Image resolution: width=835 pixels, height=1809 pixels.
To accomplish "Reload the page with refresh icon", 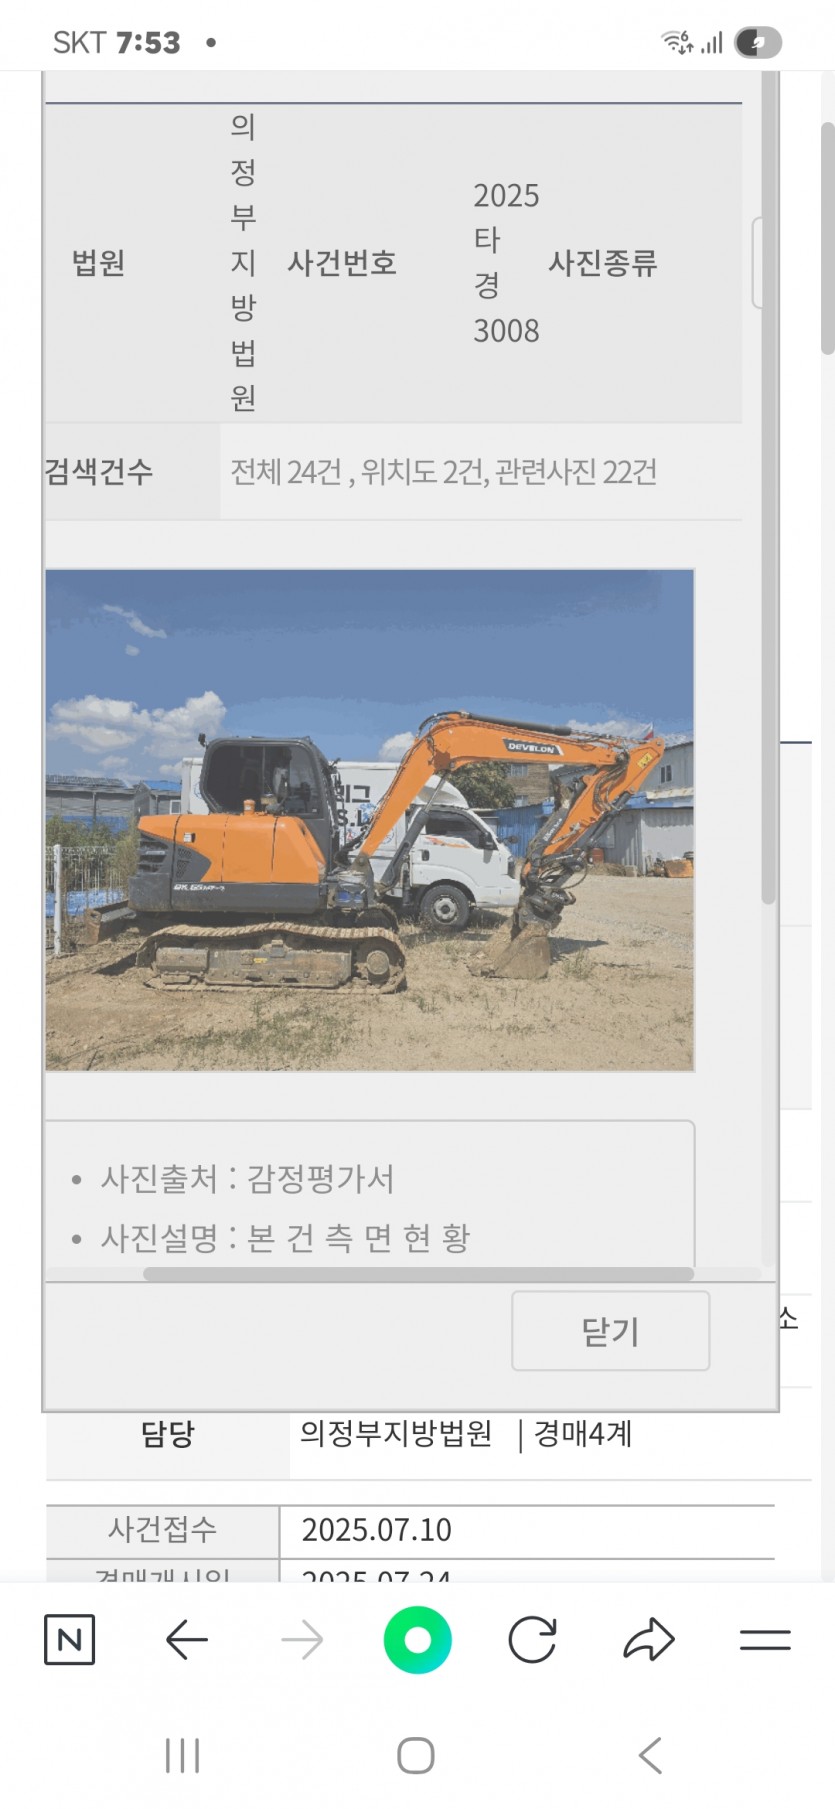I will tap(532, 1640).
